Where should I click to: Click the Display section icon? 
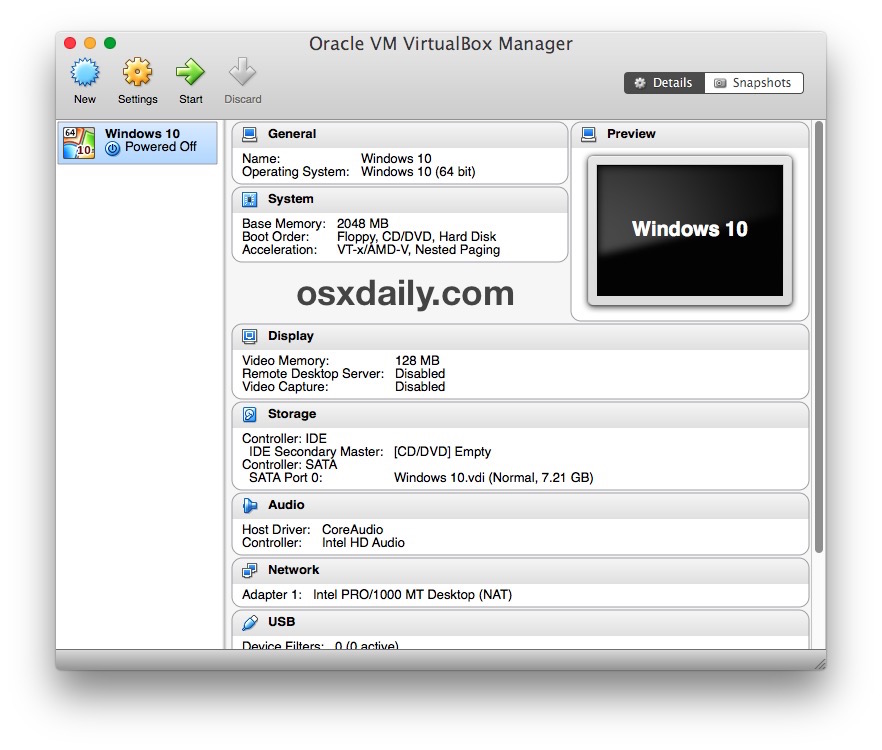click(x=252, y=336)
